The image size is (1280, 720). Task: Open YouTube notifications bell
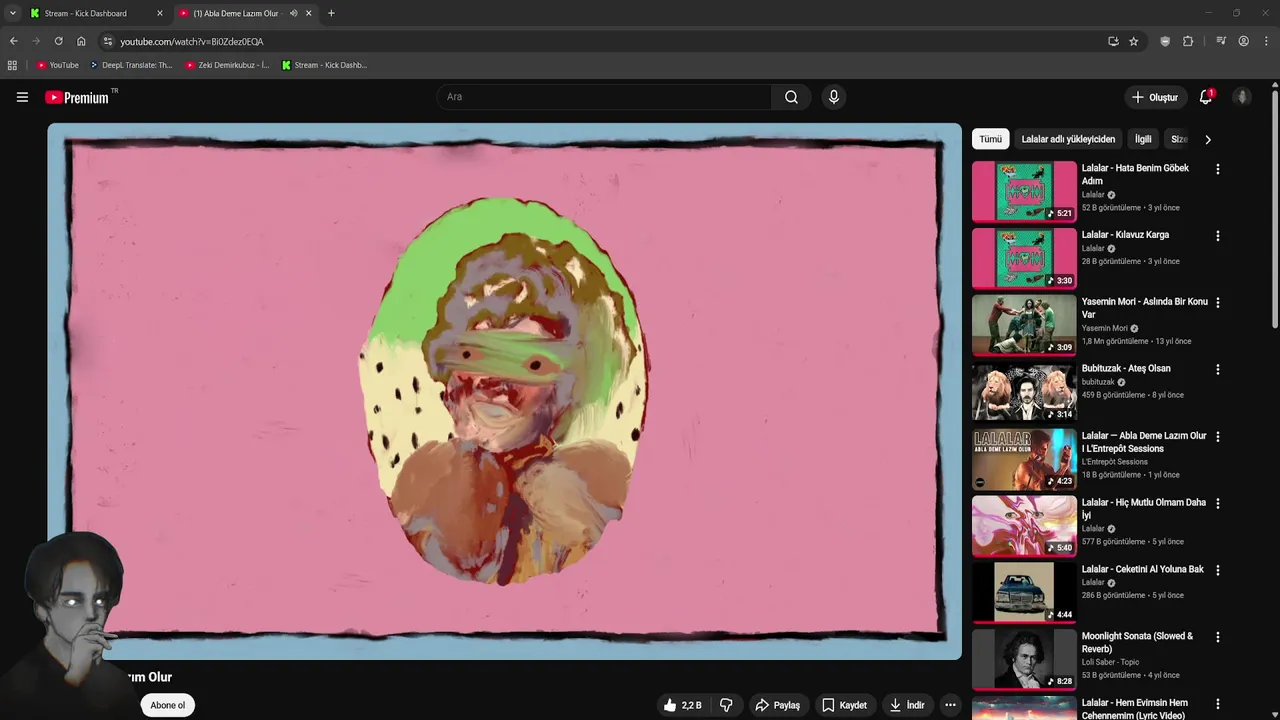1206,97
